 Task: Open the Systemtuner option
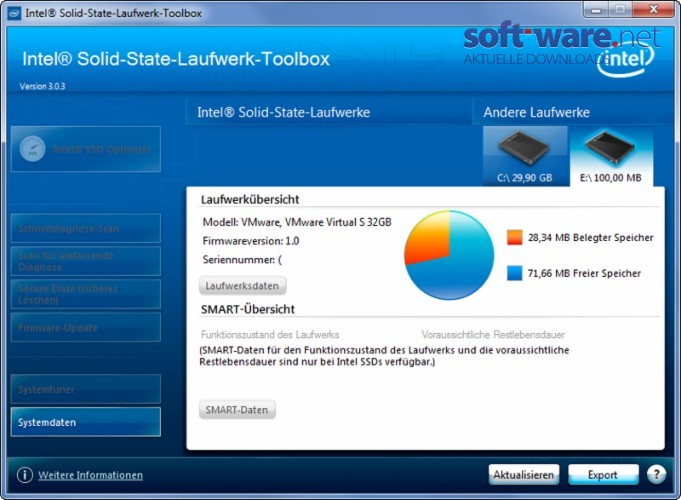(x=86, y=389)
